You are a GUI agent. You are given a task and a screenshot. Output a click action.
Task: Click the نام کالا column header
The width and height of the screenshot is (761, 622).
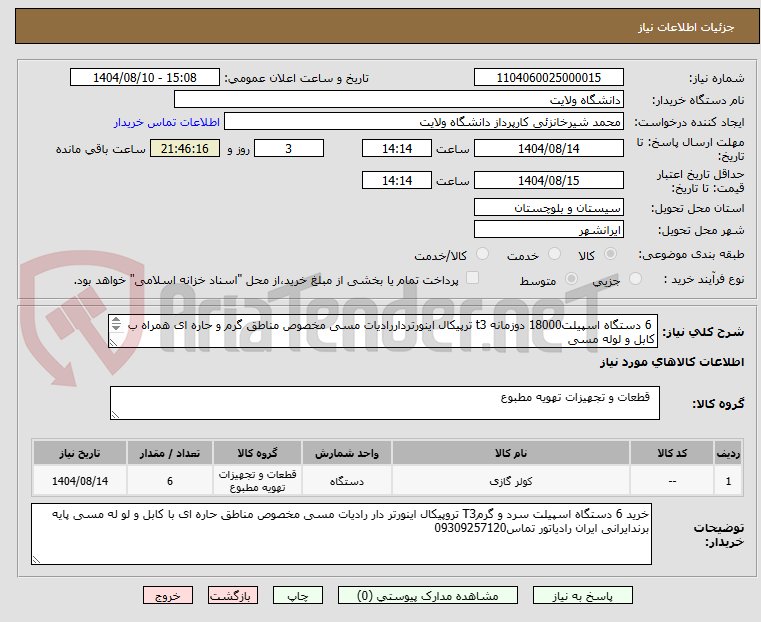[511, 453]
